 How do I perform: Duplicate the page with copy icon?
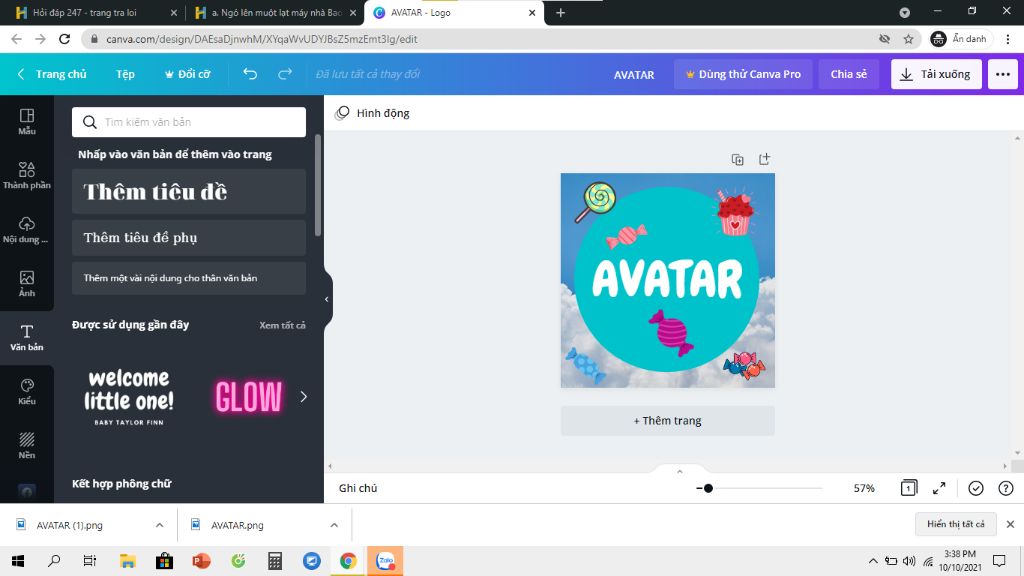click(737, 159)
